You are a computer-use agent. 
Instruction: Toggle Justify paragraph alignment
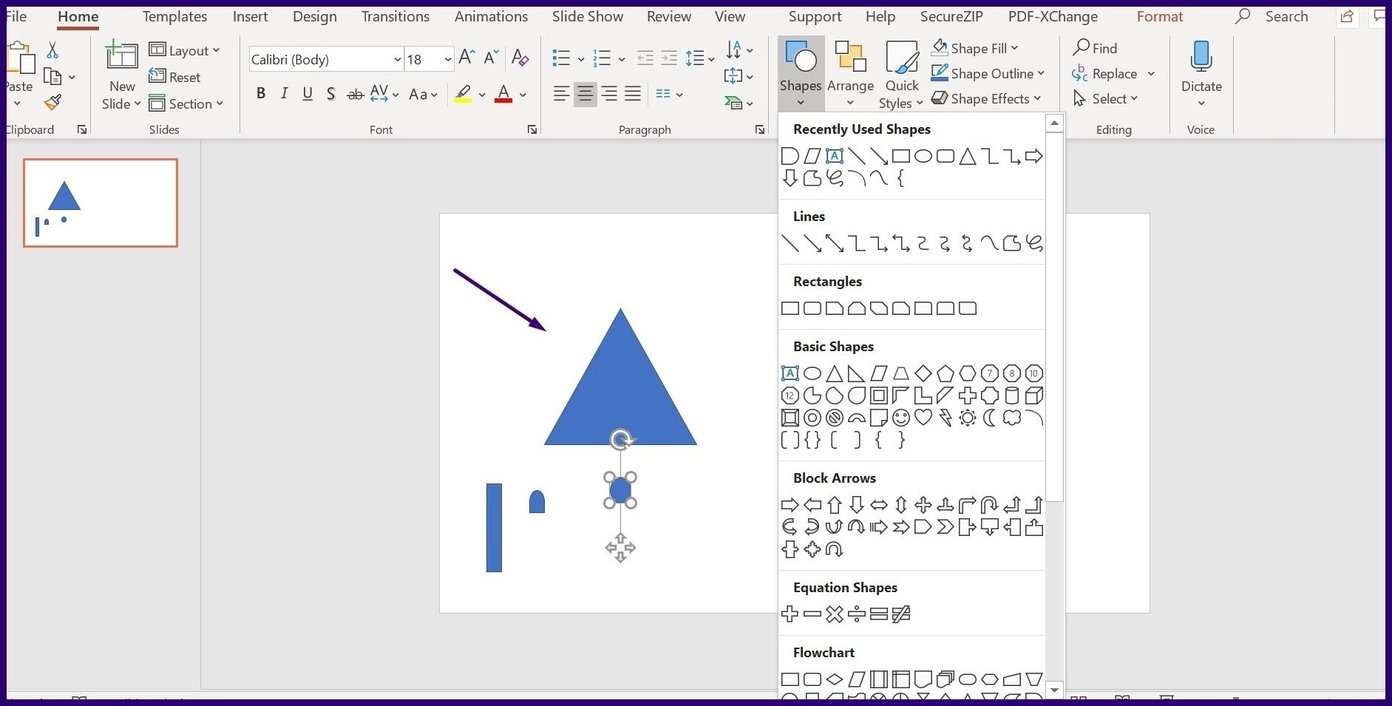coord(633,94)
